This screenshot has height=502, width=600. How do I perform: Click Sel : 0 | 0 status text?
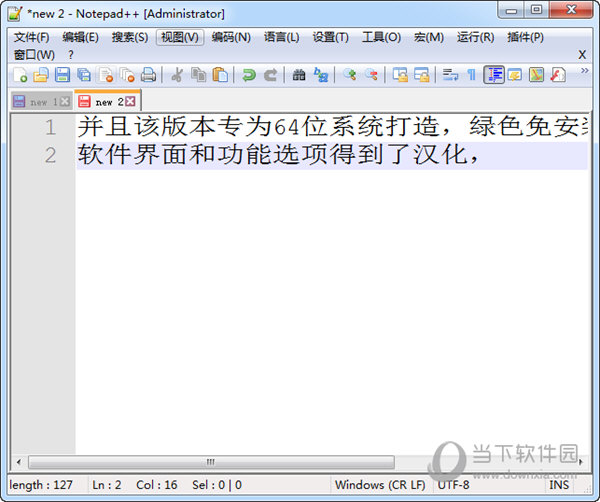[x=217, y=485]
